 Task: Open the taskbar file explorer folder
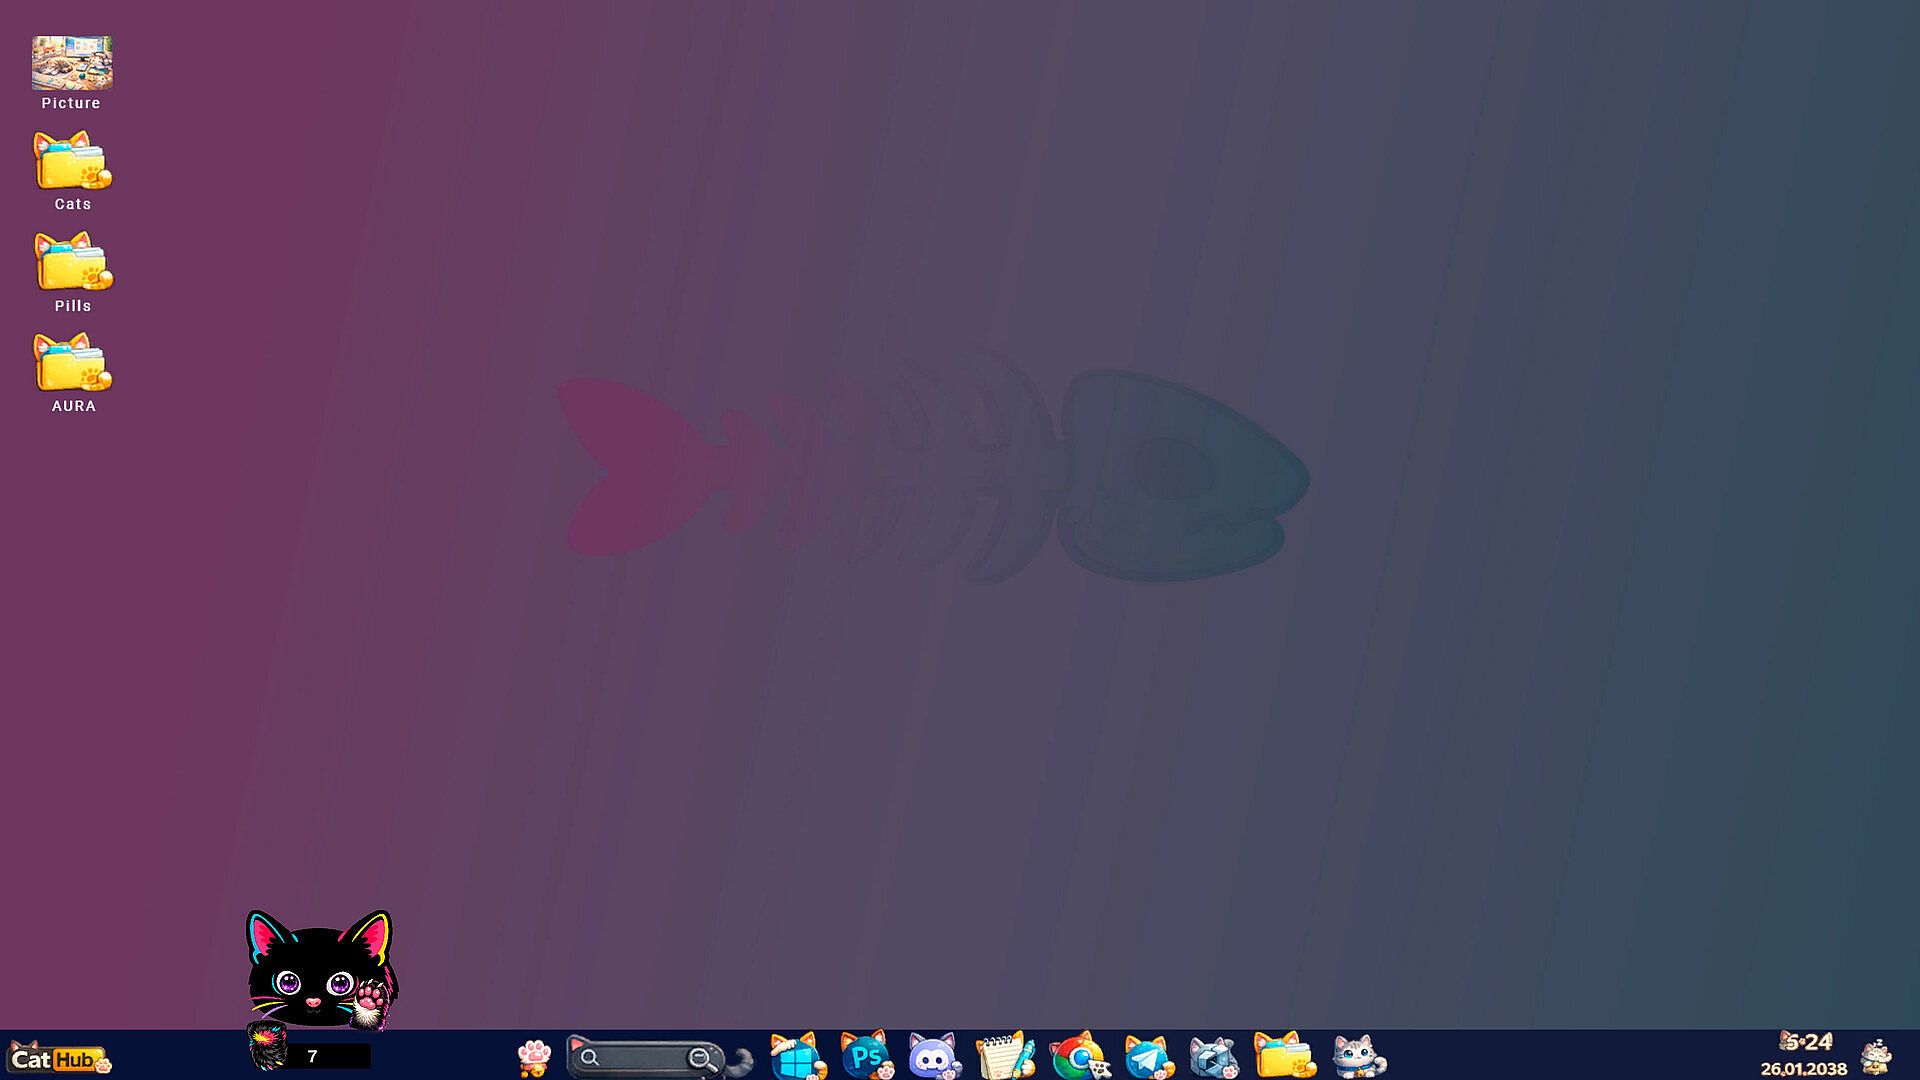1284,1056
